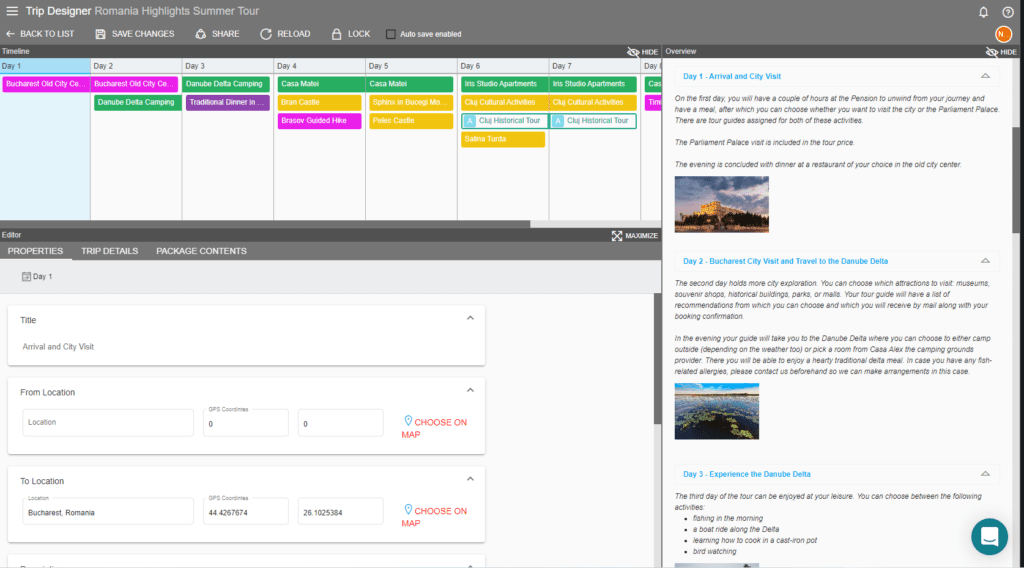Collapse Day 1 overview section
Image resolution: width=1024 pixels, height=568 pixels.
[x=985, y=76]
